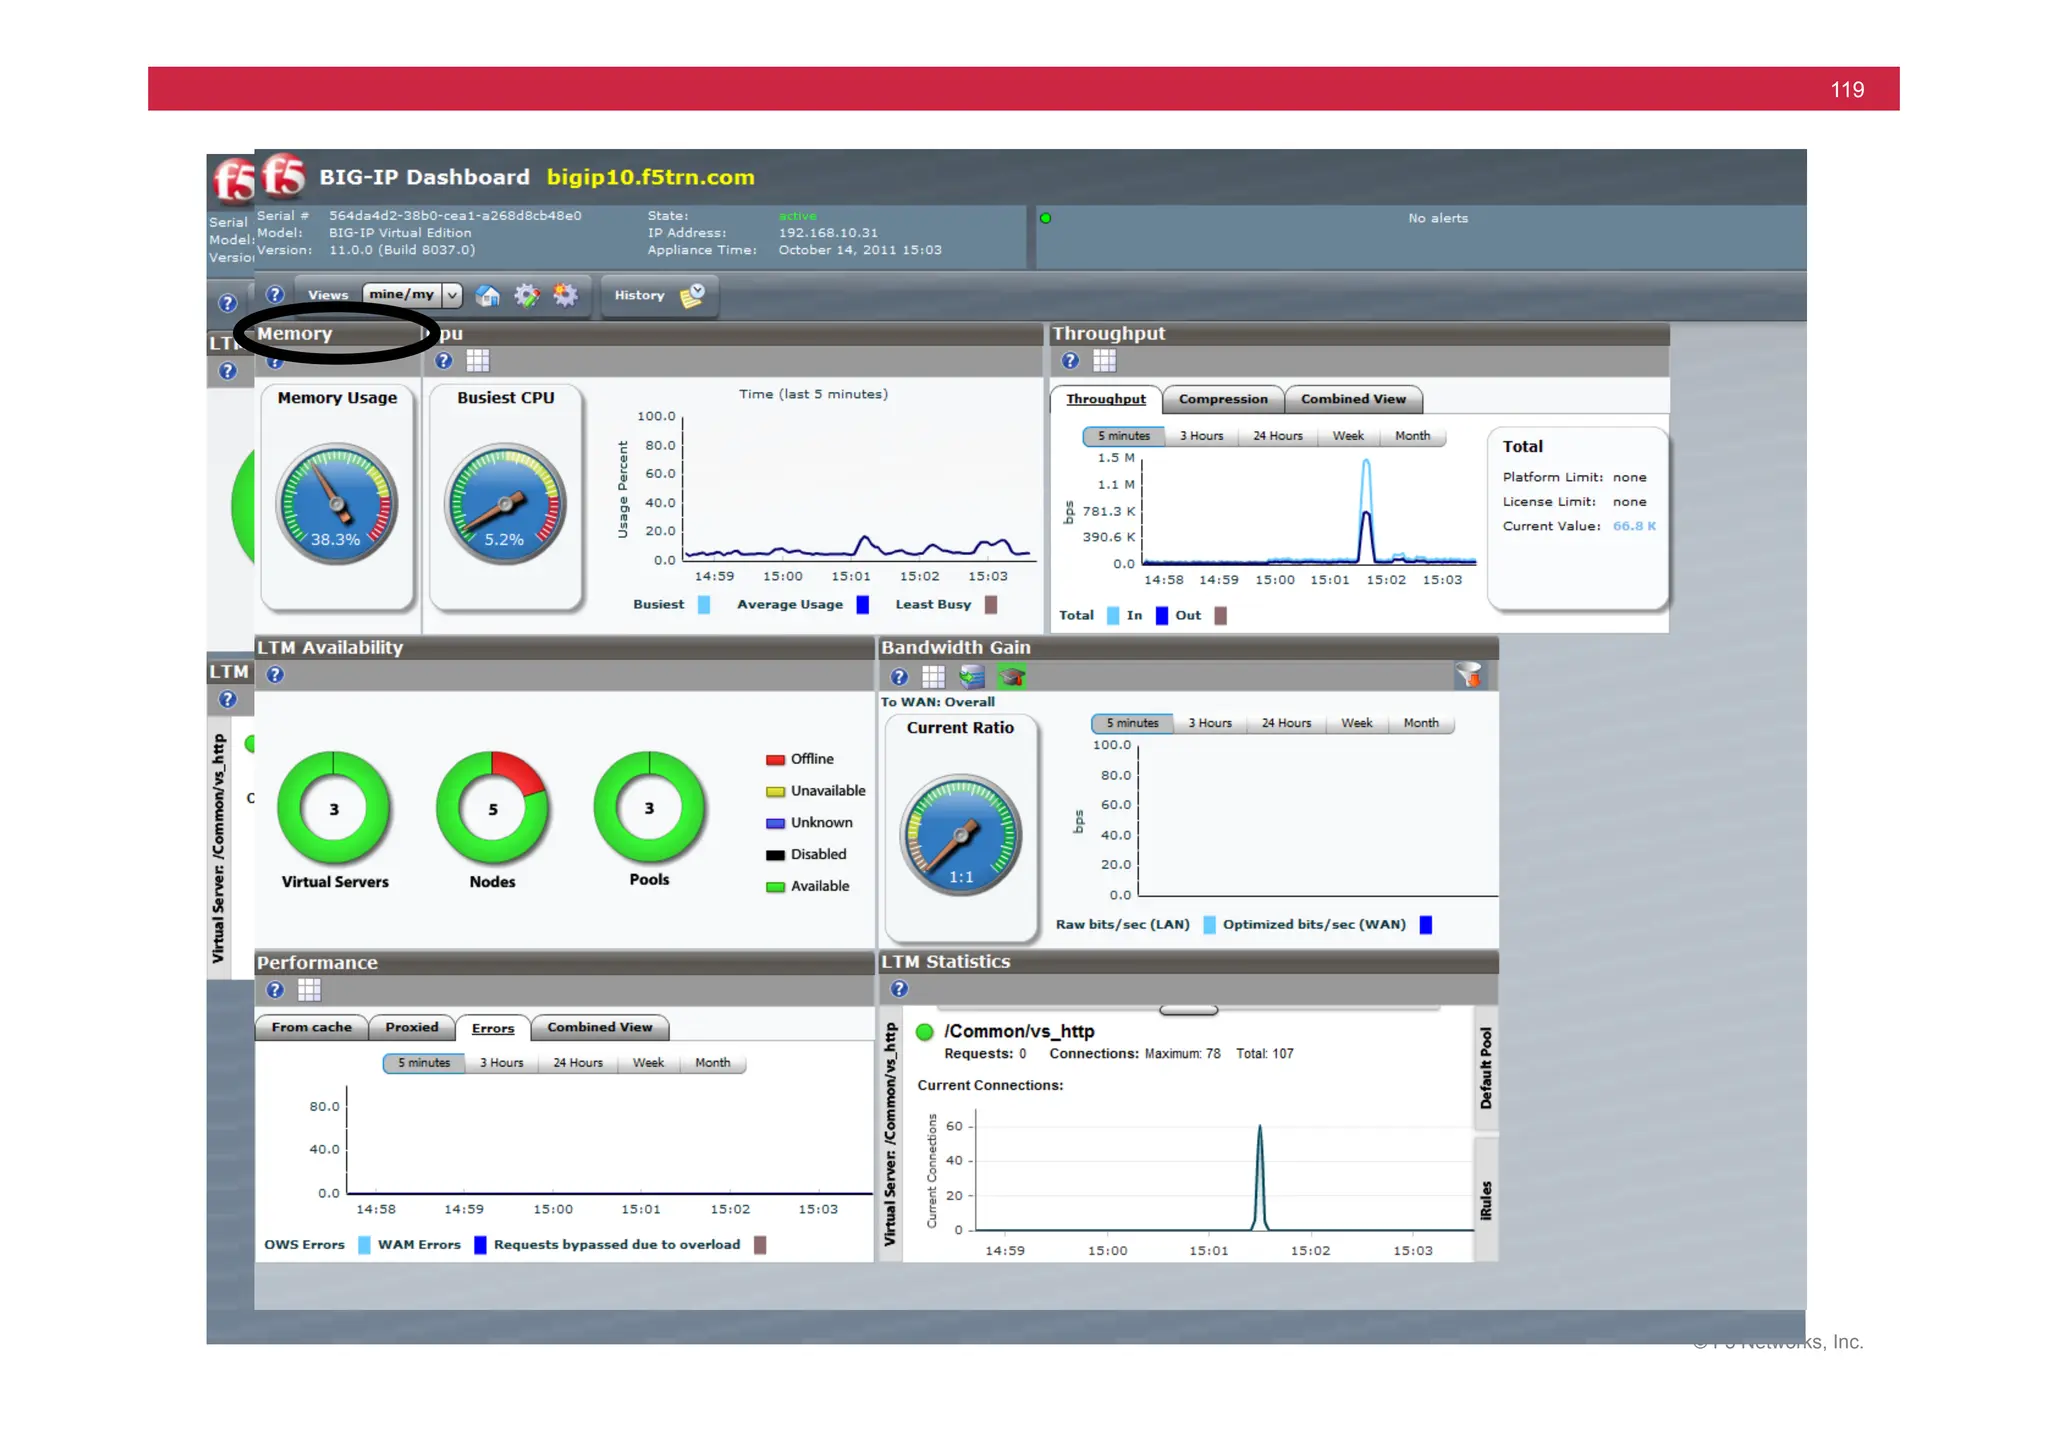Screen dimensions: 2048x1447
Task: Open the History notes icon
Action: [x=692, y=295]
